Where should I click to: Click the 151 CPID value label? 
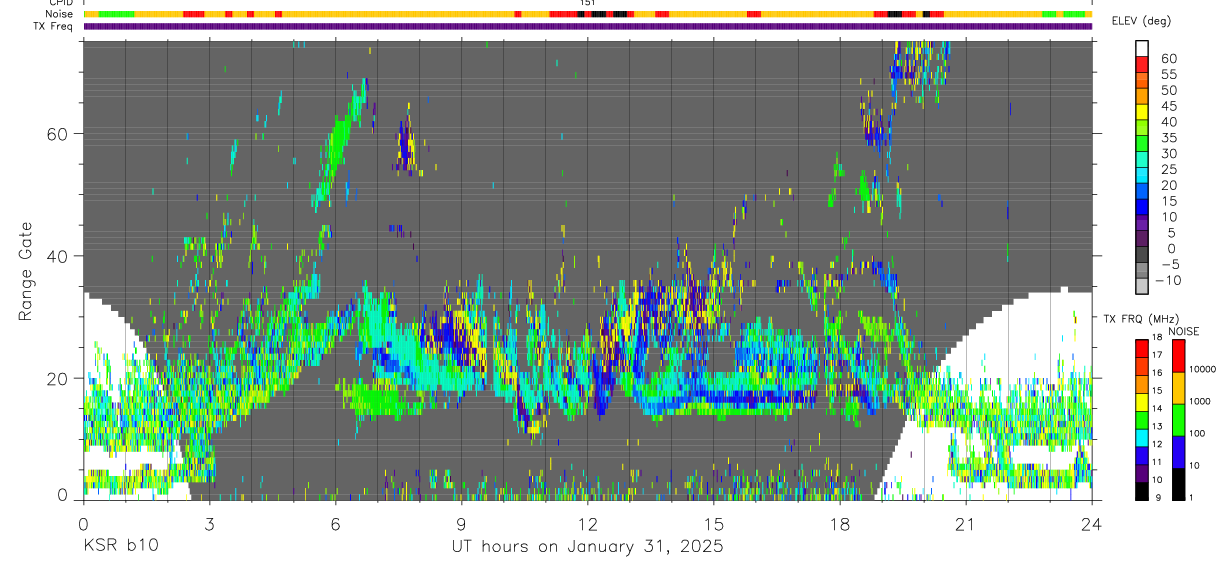point(588,3)
